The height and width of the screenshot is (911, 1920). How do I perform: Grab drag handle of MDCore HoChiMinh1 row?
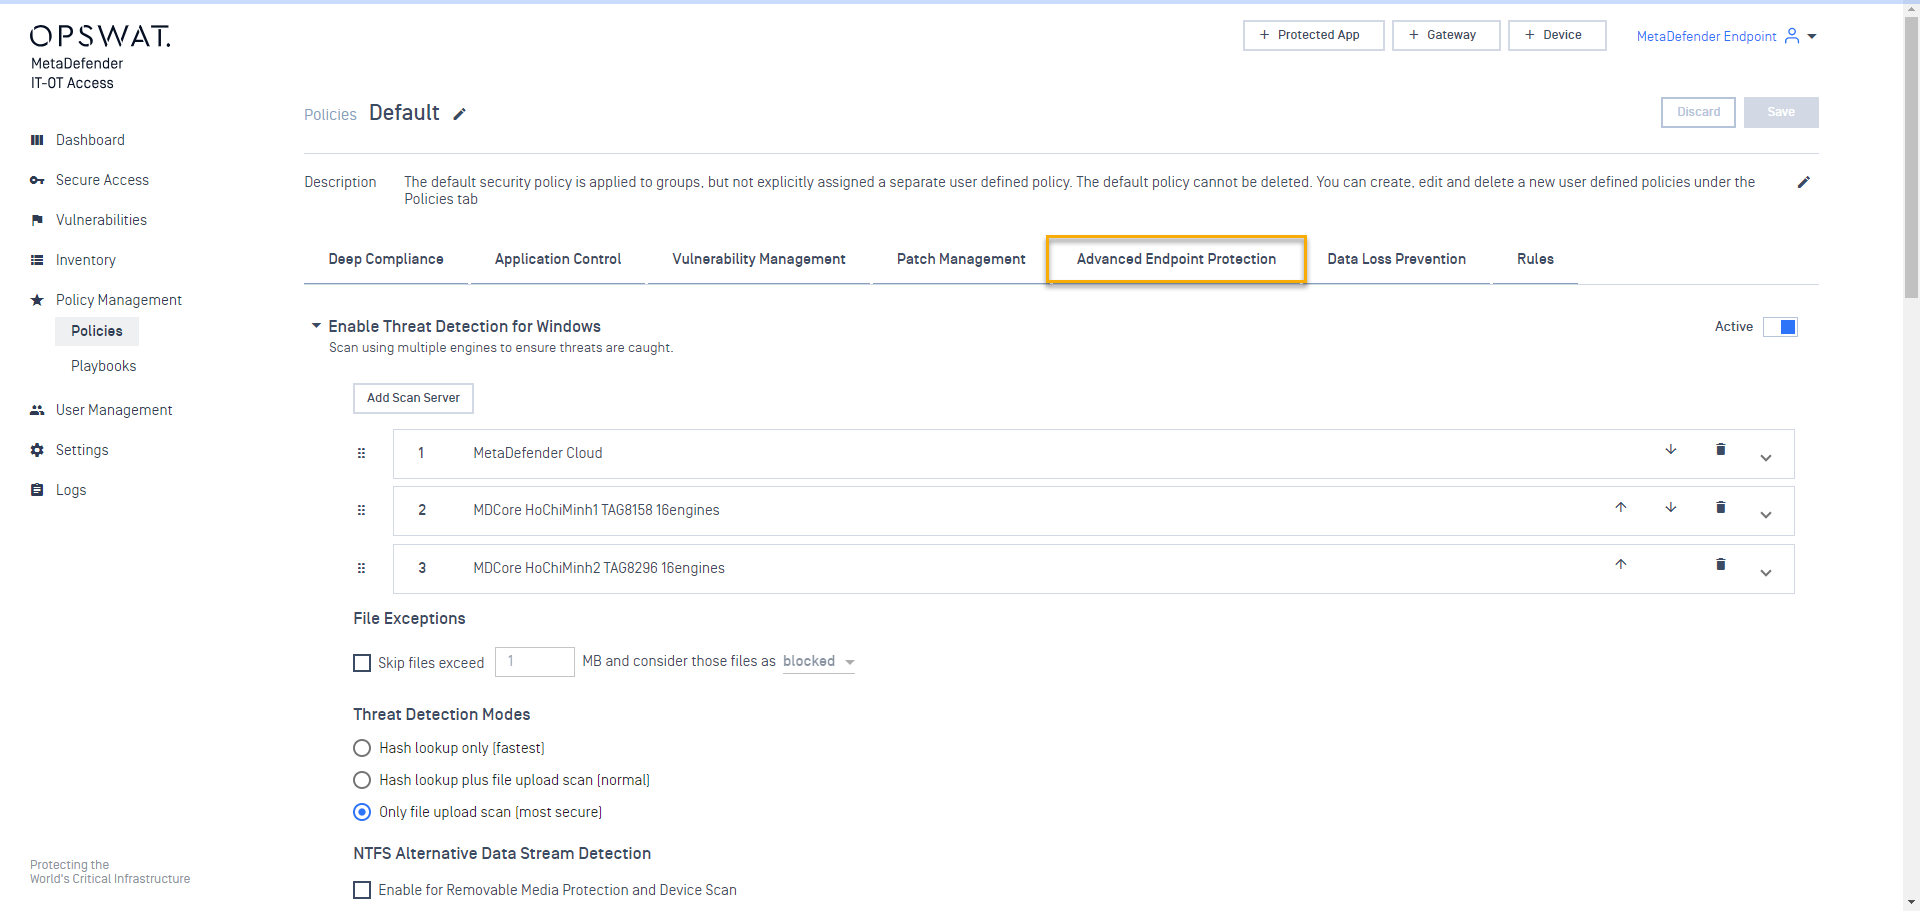click(361, 510)
